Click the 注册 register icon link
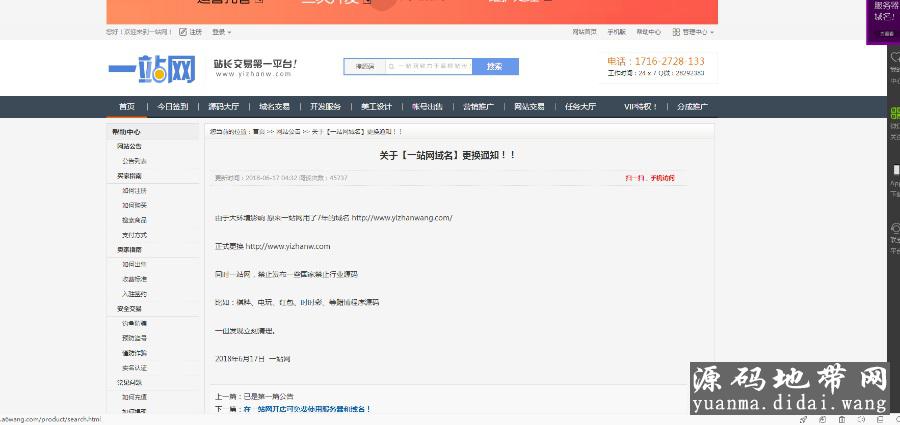 coord(191,32)
